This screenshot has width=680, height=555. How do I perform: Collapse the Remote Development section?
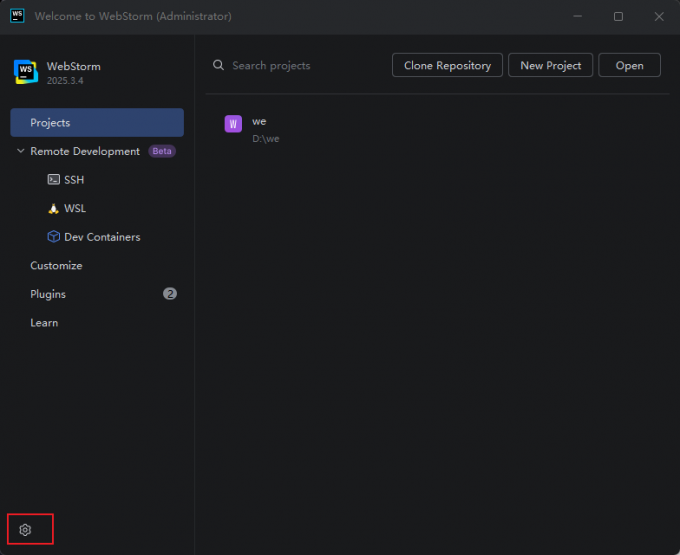pyautogui.click(x=20, y=151)
